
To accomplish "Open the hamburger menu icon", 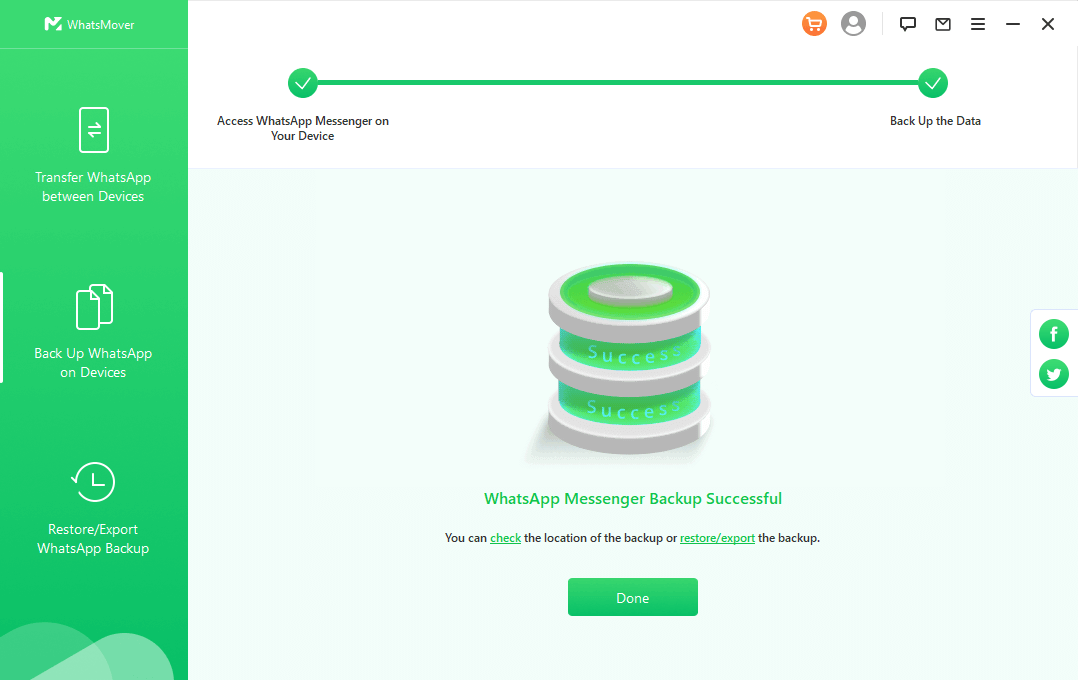I will click(x=978, y=24).
